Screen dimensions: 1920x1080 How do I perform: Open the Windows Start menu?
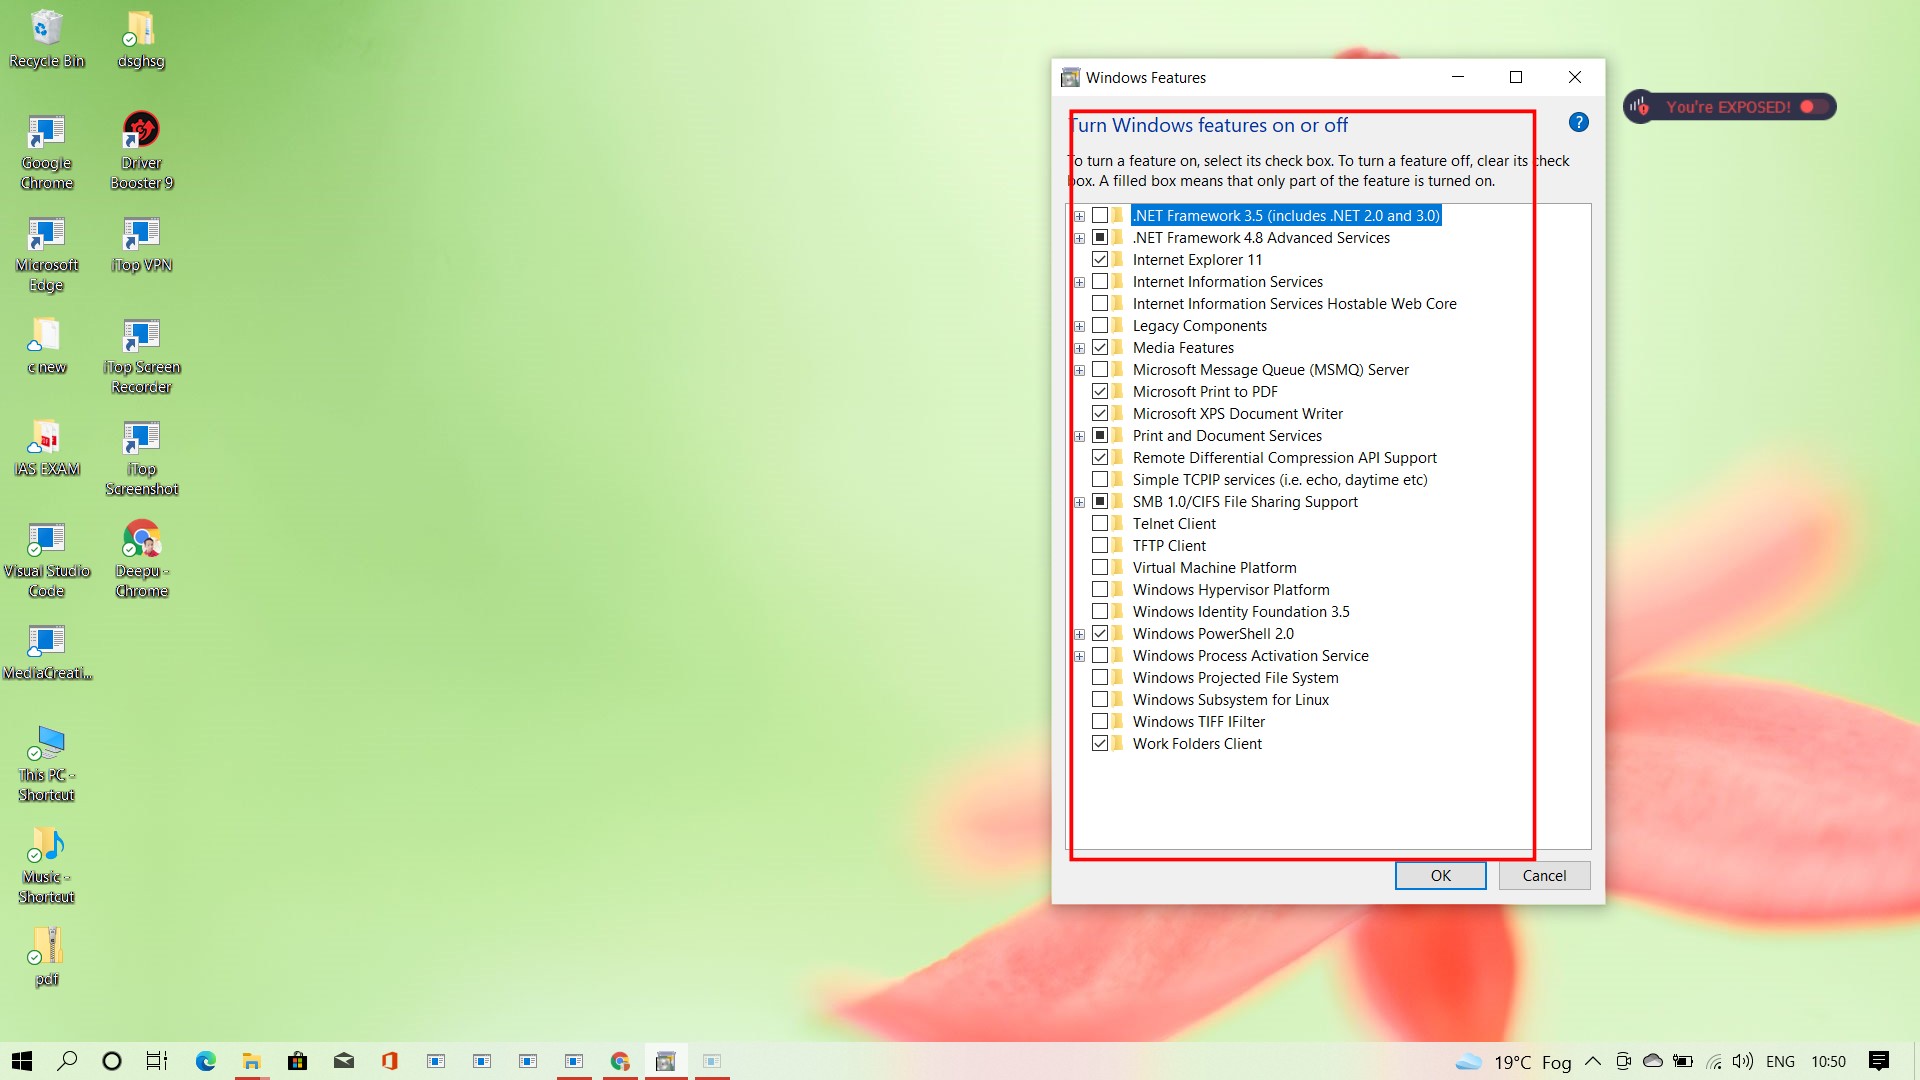pos(22,1061)
